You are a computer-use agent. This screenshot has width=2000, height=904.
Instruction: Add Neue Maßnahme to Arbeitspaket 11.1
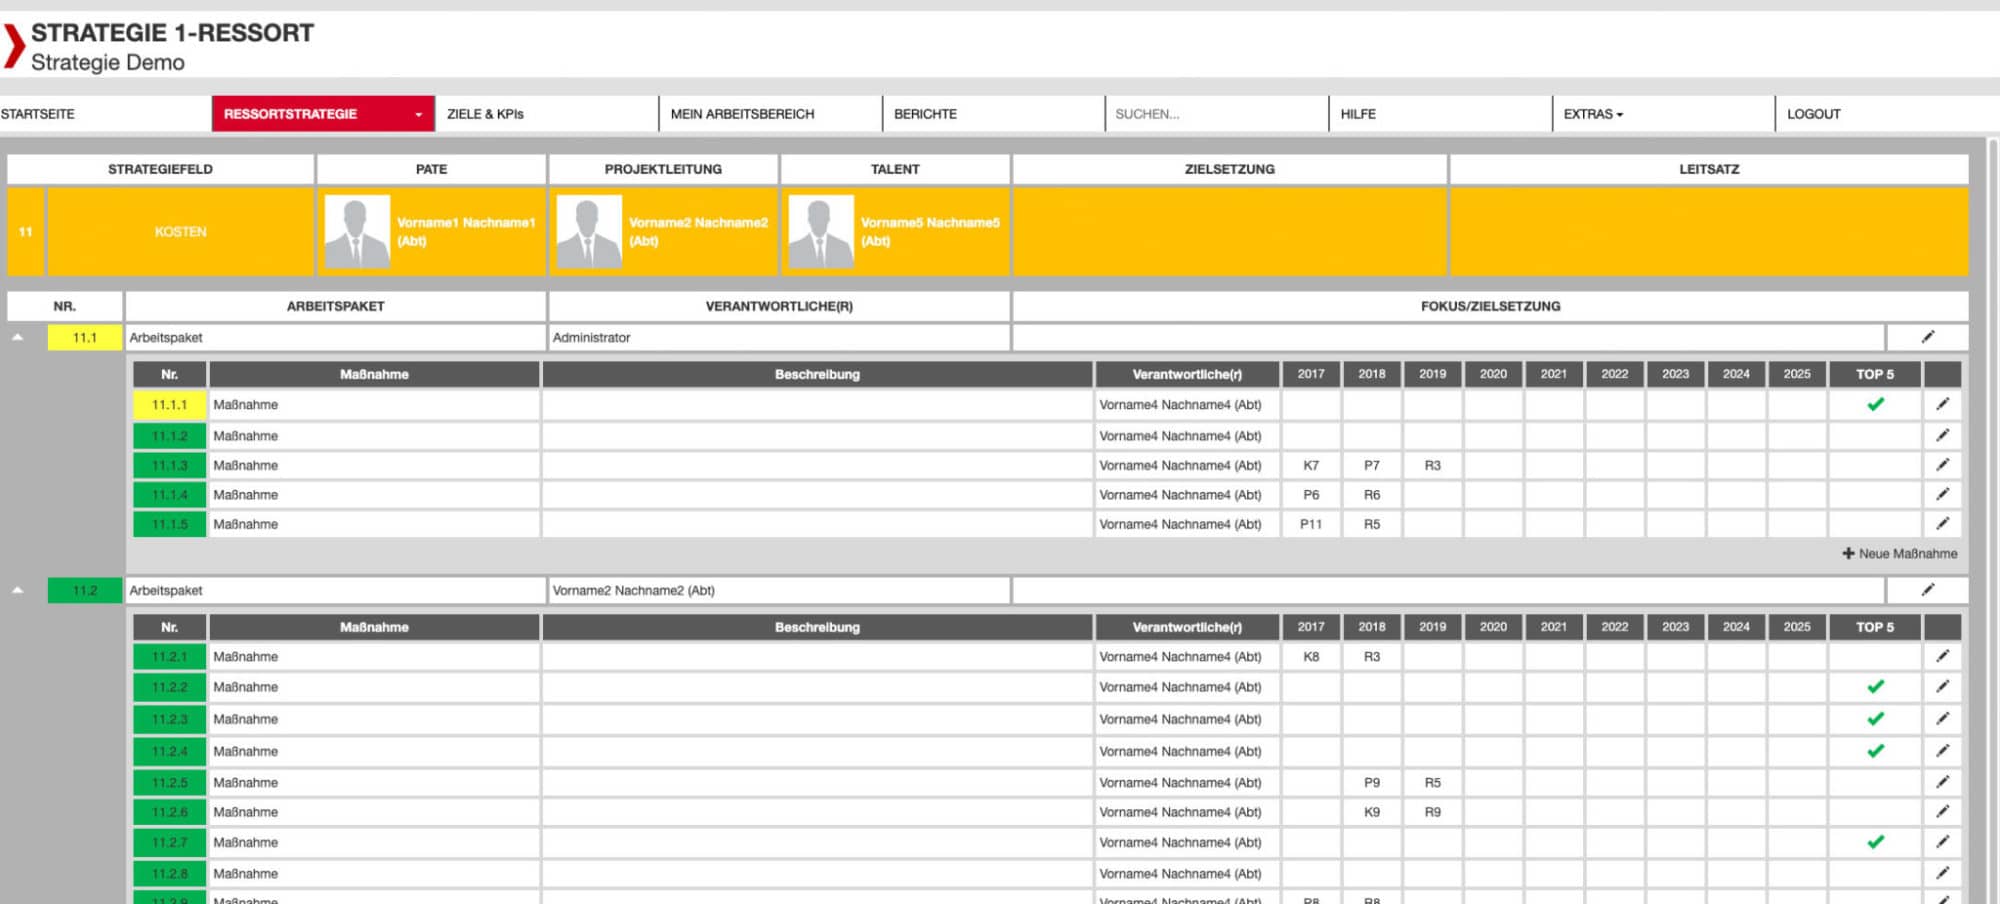[x=1899, y=553]
